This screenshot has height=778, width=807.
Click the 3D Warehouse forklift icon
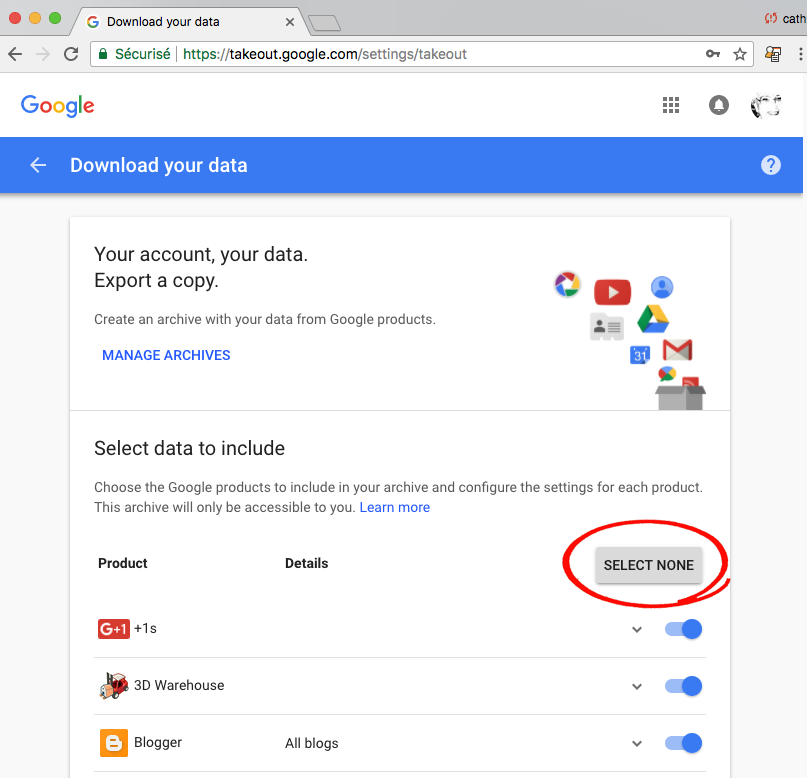coord(114,685)
